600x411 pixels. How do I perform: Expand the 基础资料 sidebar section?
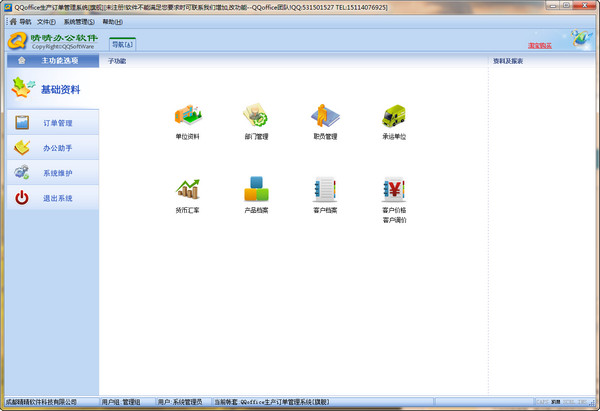[x=50, y=88]
